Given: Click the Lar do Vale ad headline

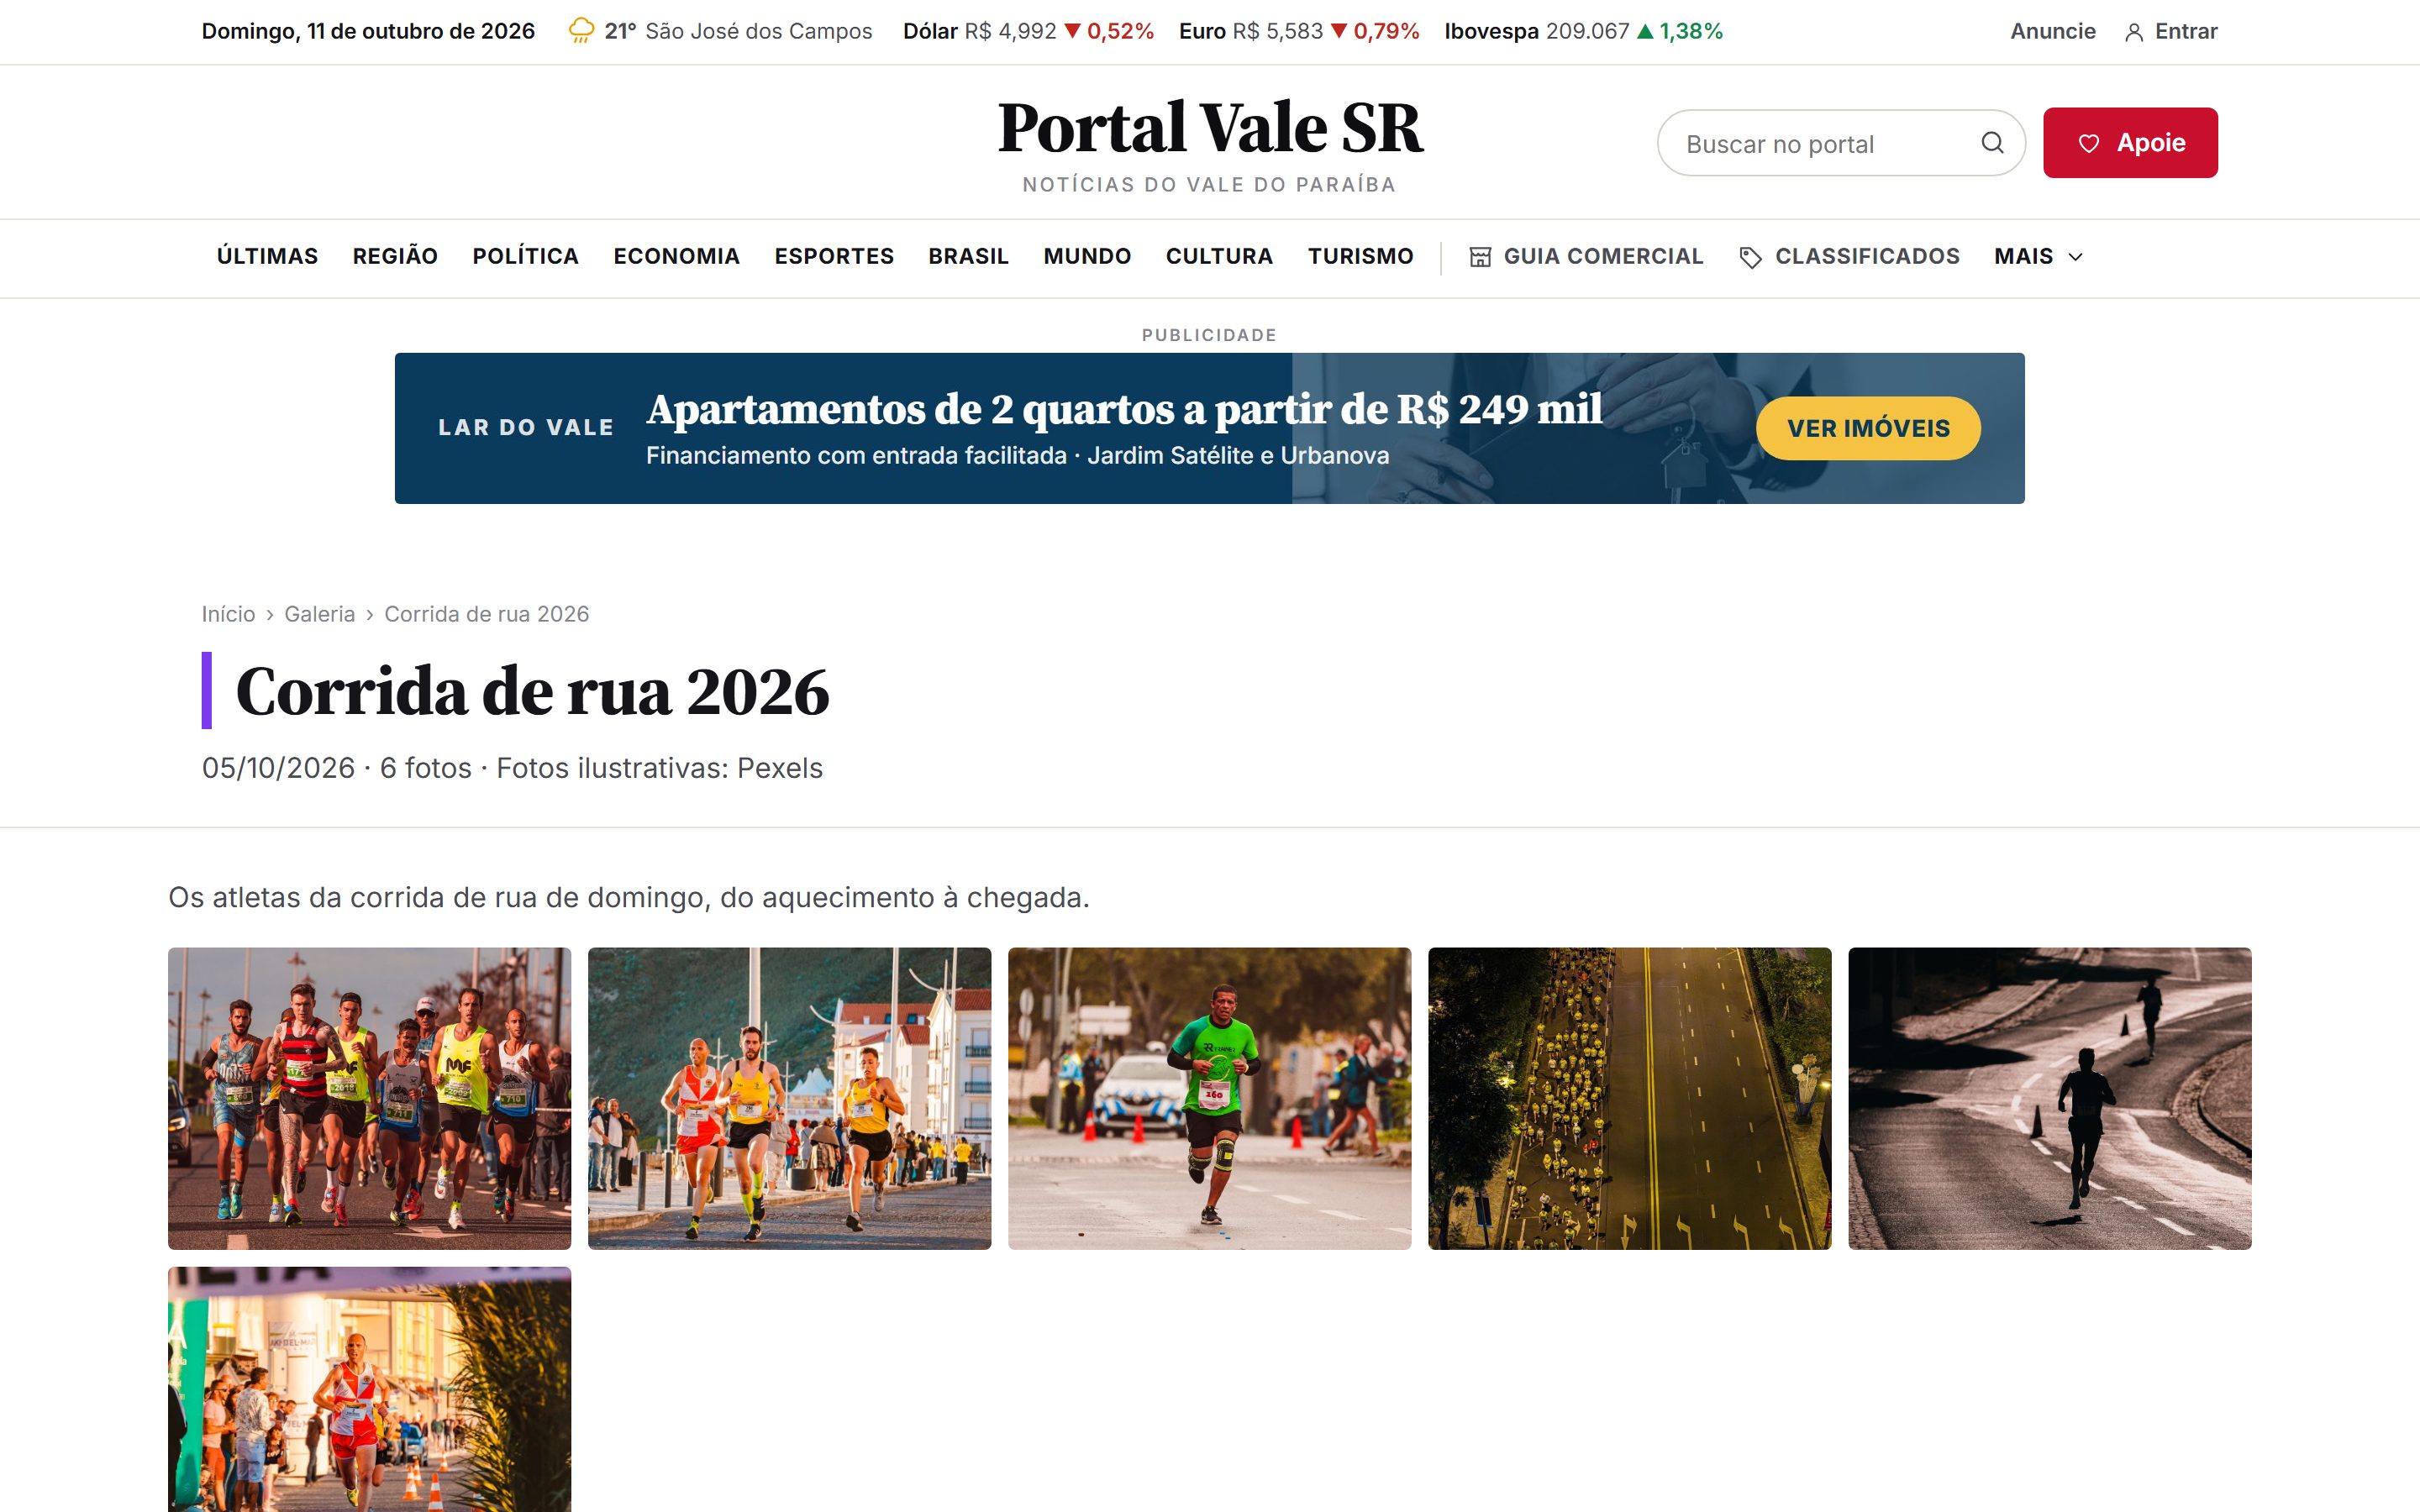Looking at the screenshot, I should [x=1124, y=409].
